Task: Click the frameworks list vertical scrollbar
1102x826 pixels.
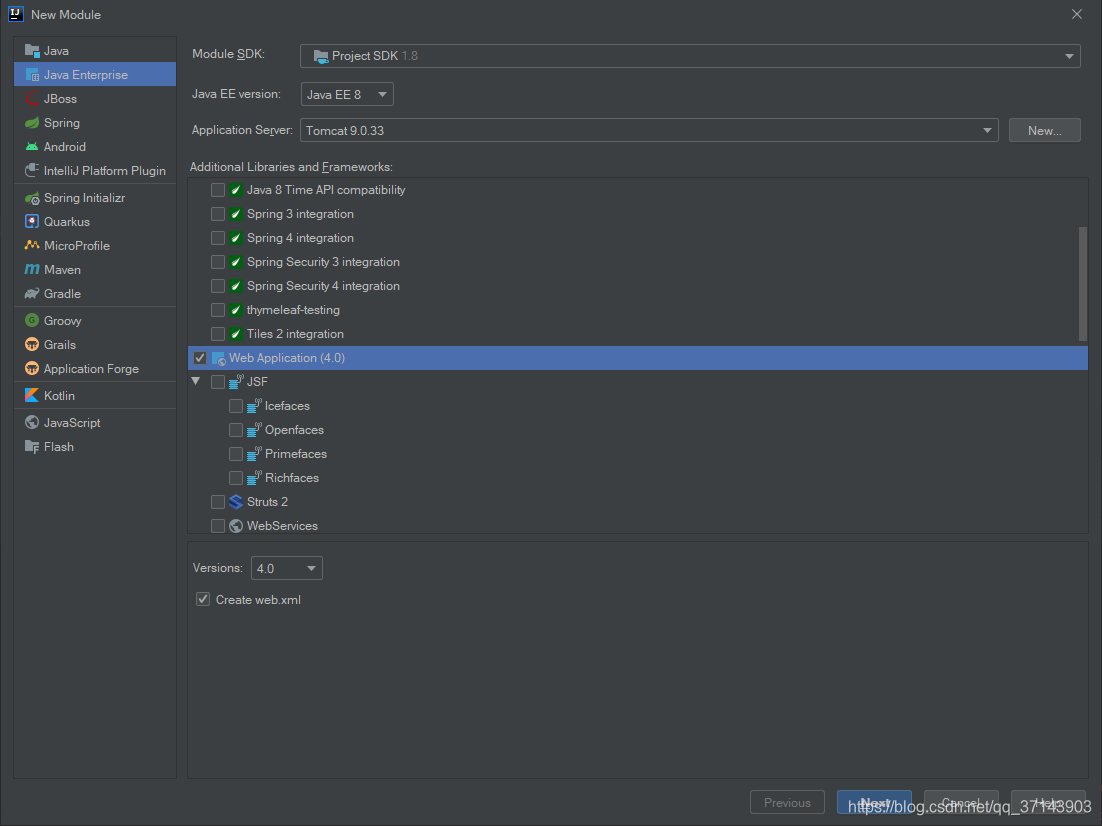Action: coord(1083,284)
